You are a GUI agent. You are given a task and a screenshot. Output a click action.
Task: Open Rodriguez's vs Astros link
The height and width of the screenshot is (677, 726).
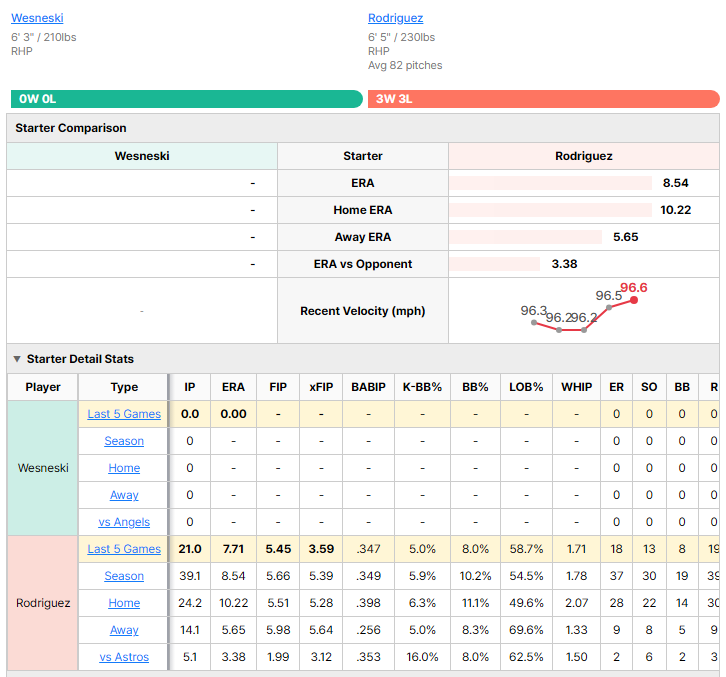[x=124, y=657]
